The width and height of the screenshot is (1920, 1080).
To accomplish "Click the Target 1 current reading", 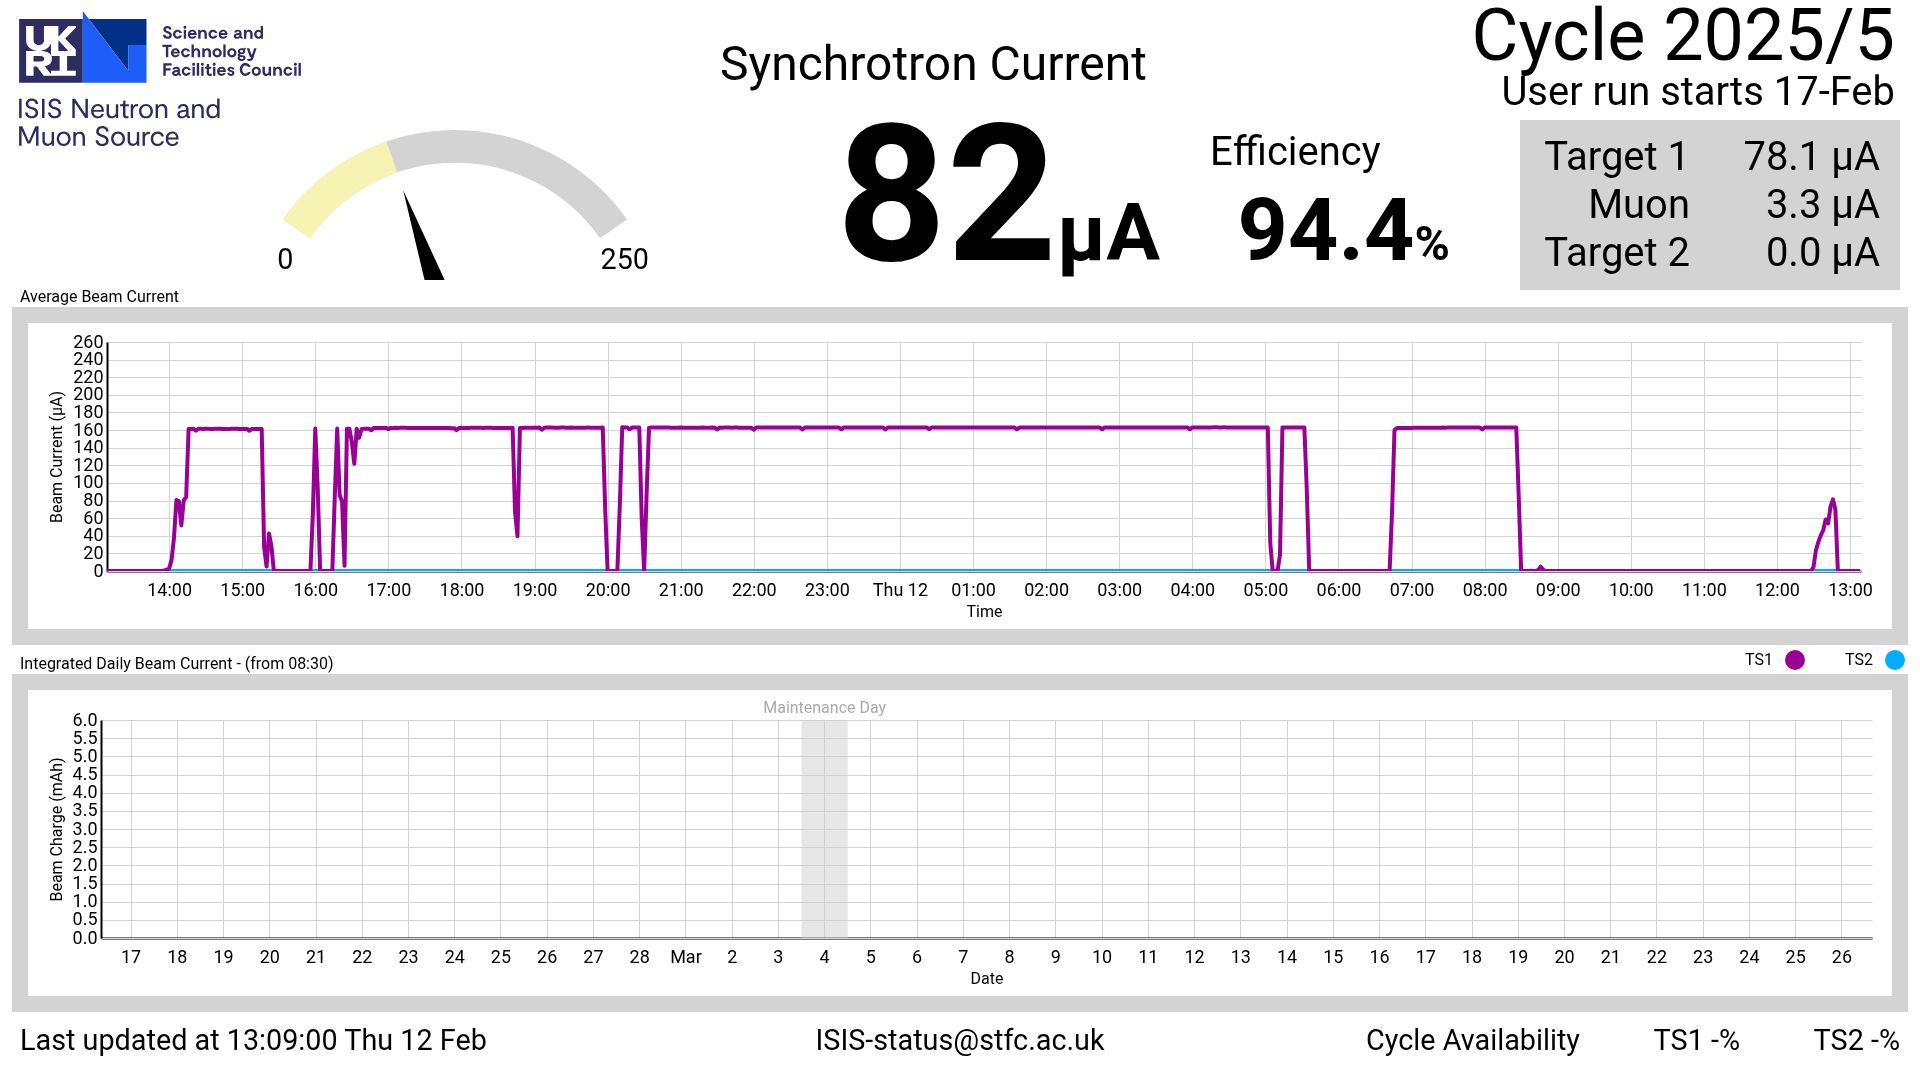I will 1810,157.
